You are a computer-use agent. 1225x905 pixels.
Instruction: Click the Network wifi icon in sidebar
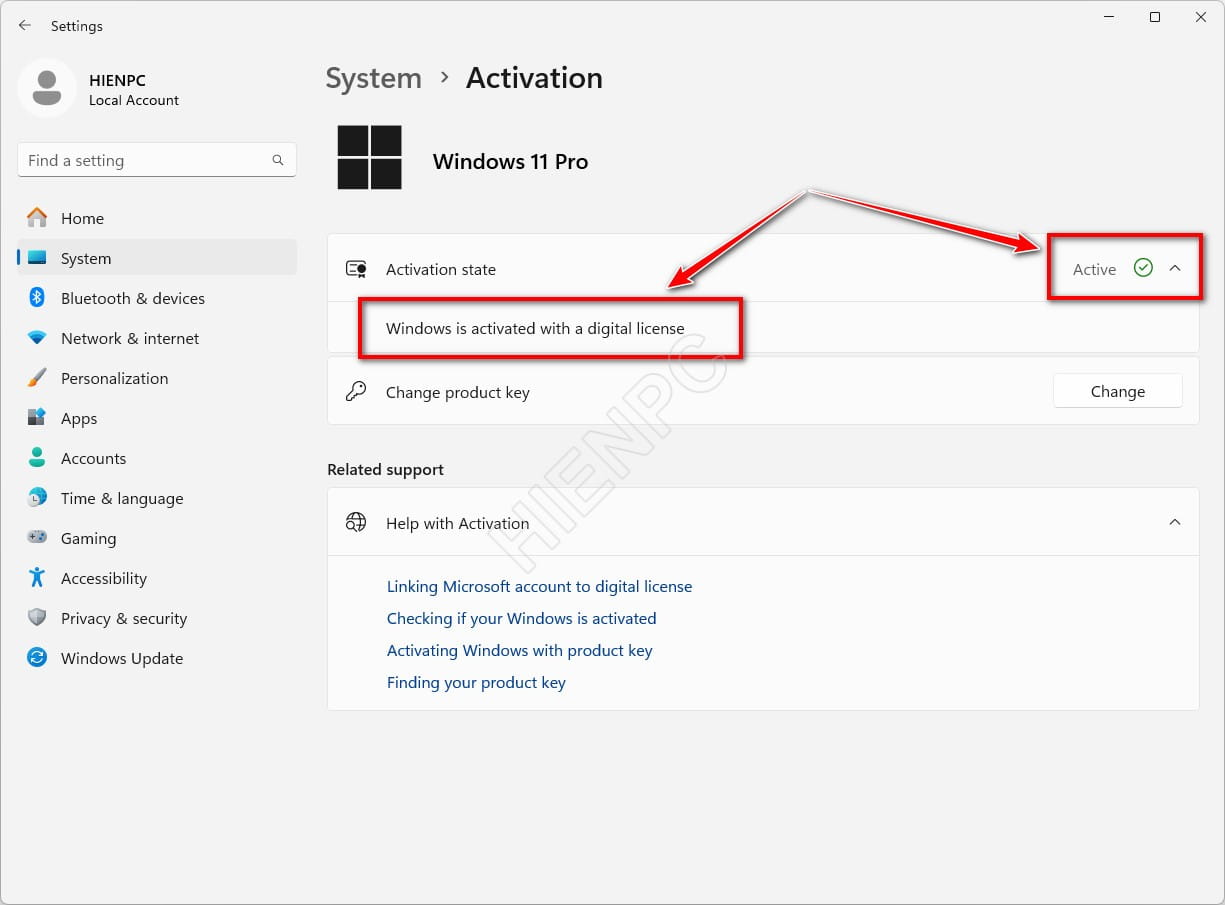click(37, 338)
